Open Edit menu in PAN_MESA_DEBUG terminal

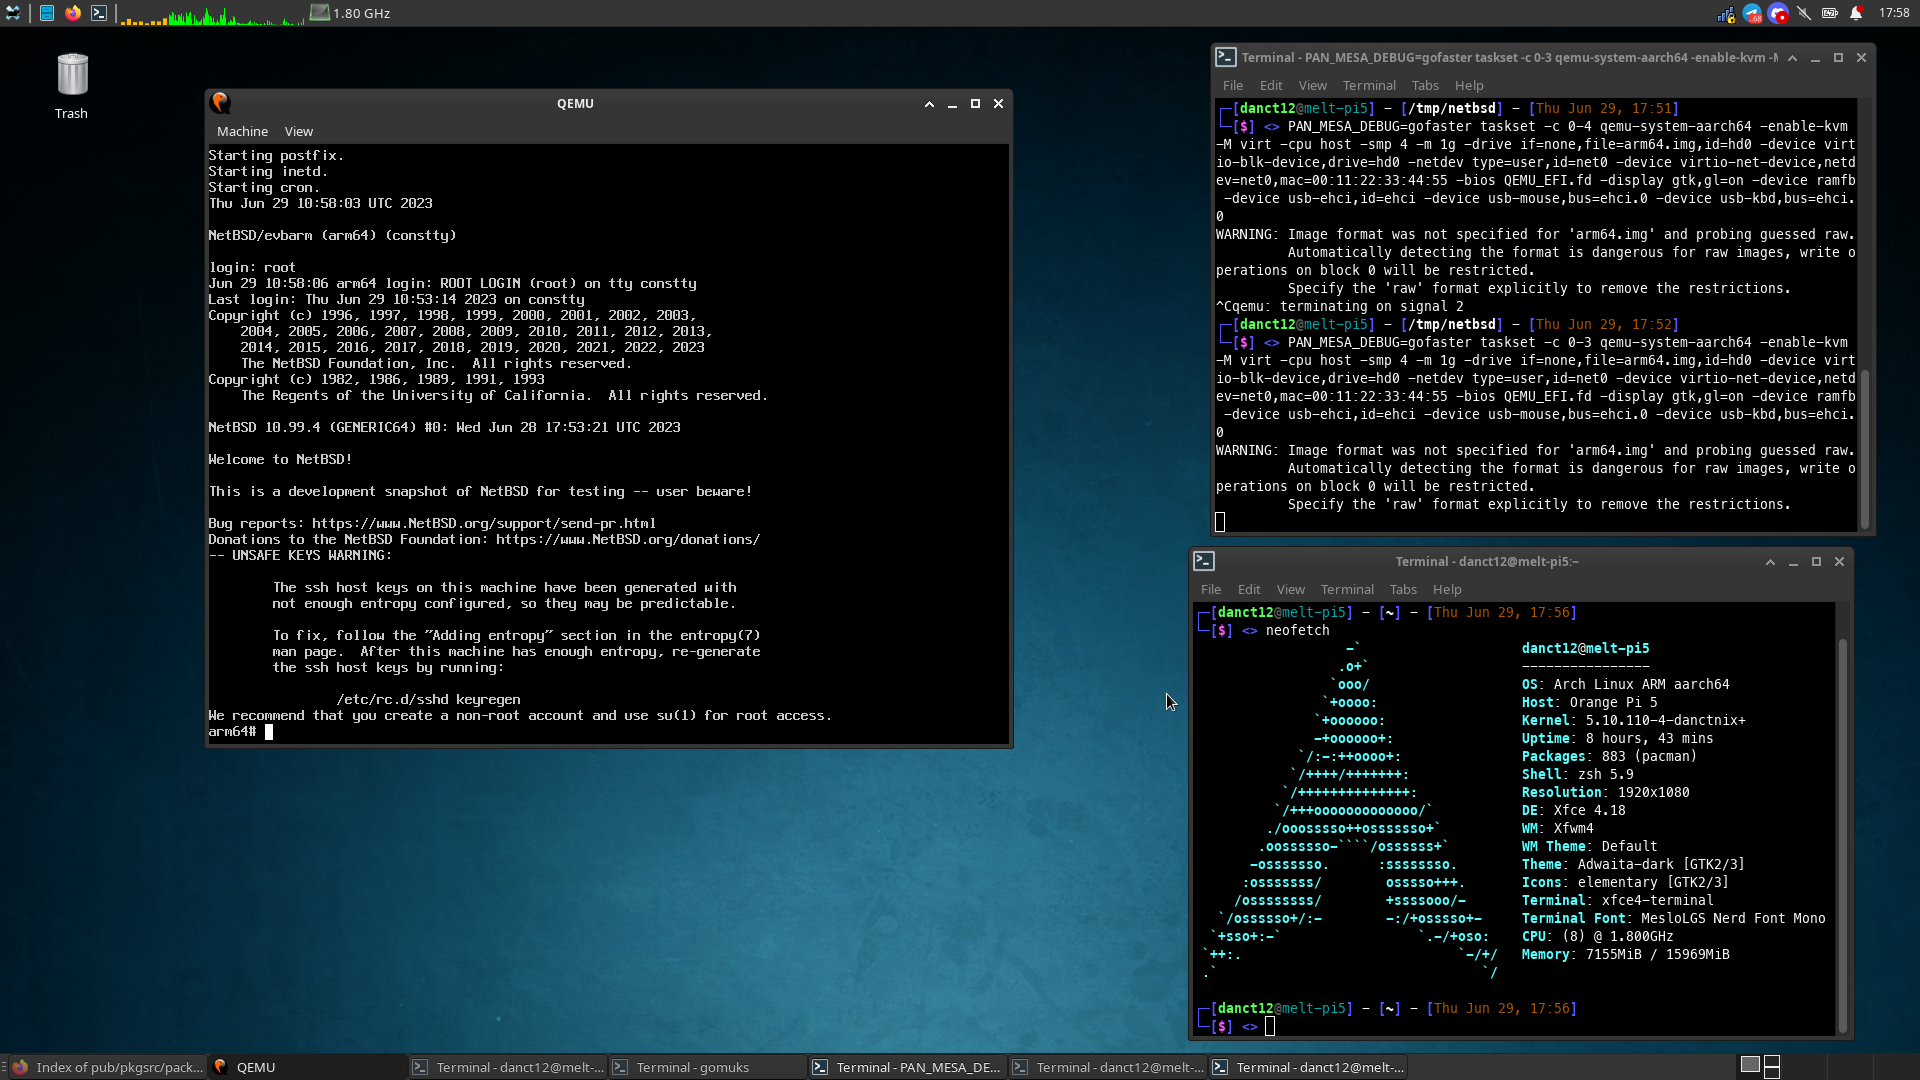click(x=1271, y=85)
